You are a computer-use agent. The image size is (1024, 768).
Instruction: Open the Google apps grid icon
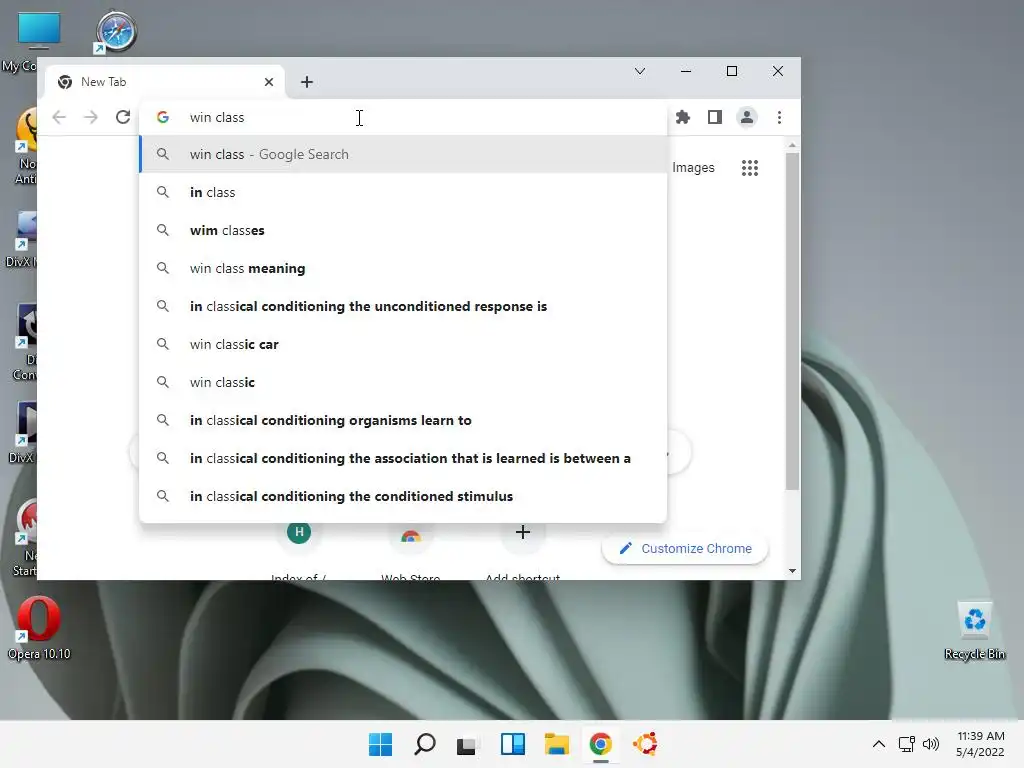[x=750, y=168]
